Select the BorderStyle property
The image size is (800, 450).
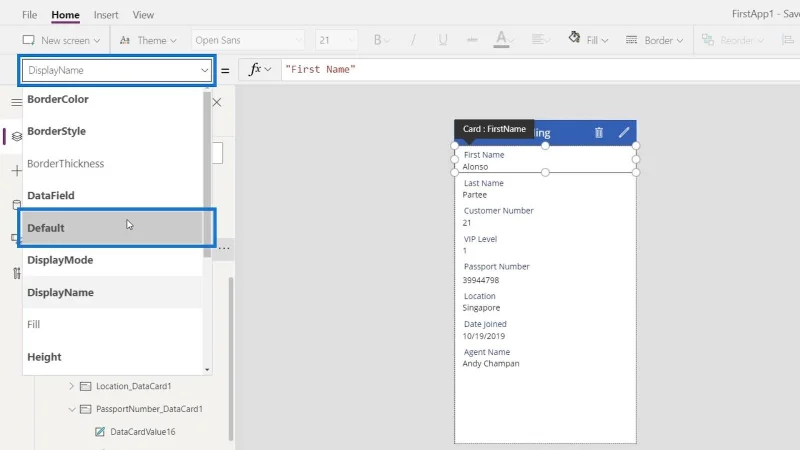pos(112,131)
